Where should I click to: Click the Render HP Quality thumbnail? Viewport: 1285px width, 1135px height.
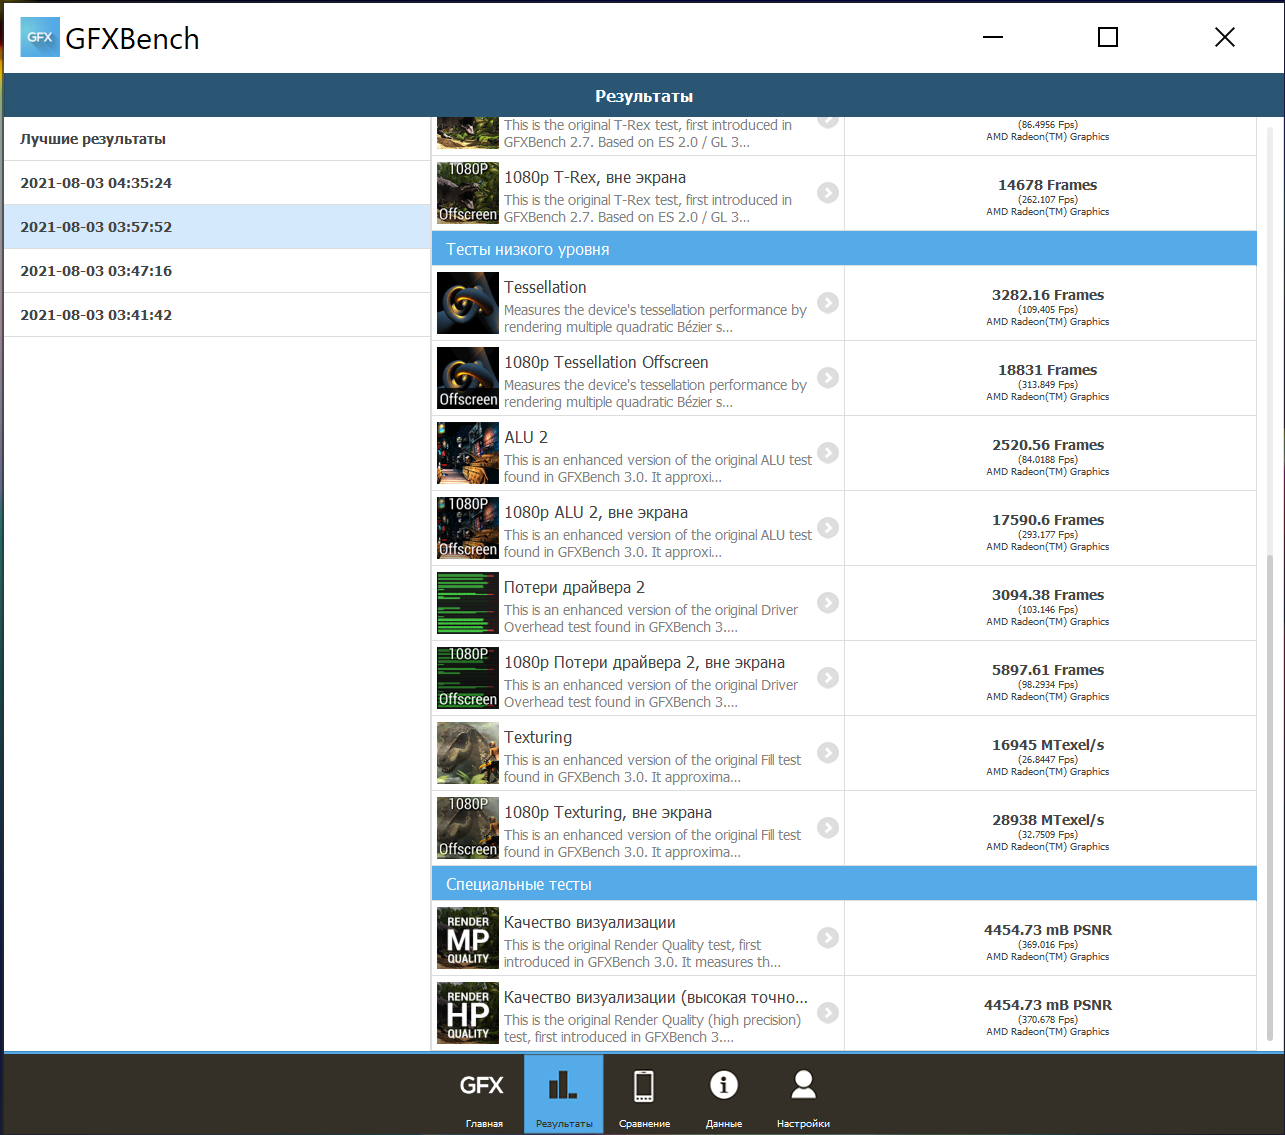(x=468, y=1013)
